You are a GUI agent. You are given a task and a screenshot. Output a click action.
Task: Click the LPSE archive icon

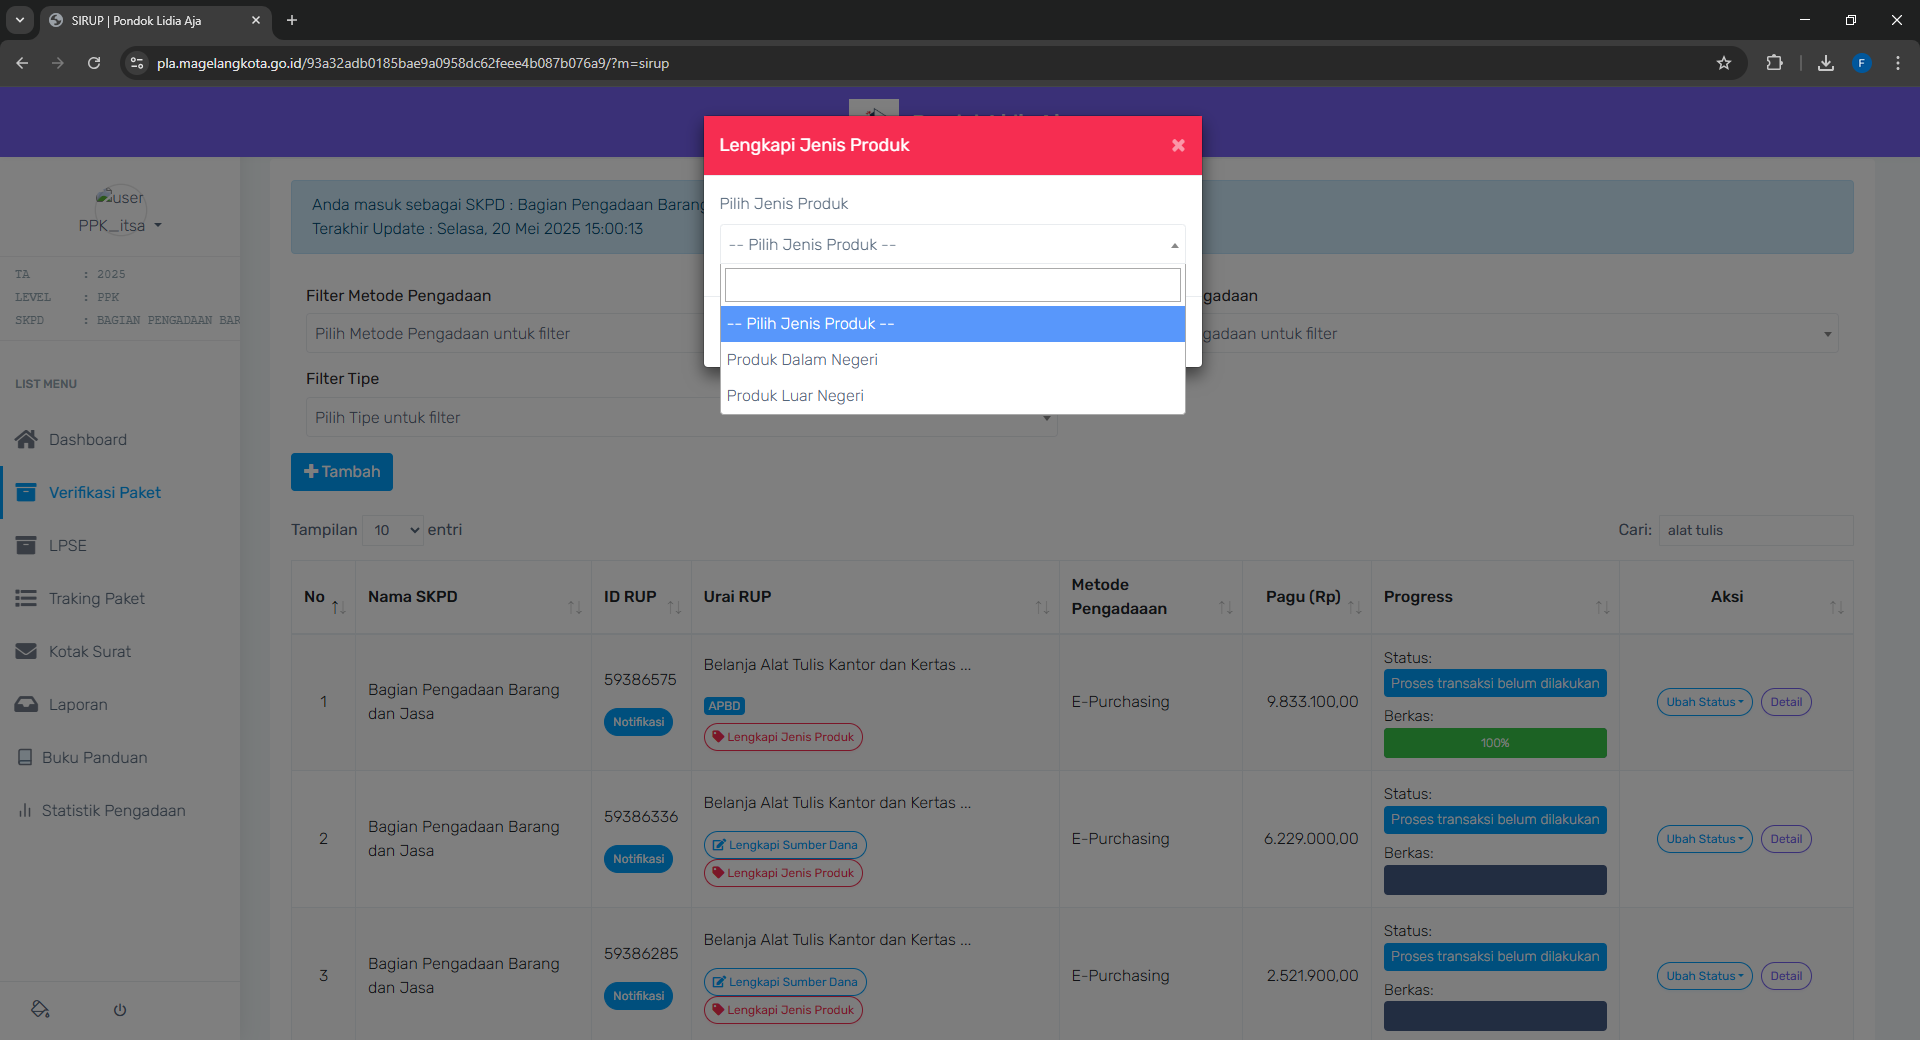point(26,545)
